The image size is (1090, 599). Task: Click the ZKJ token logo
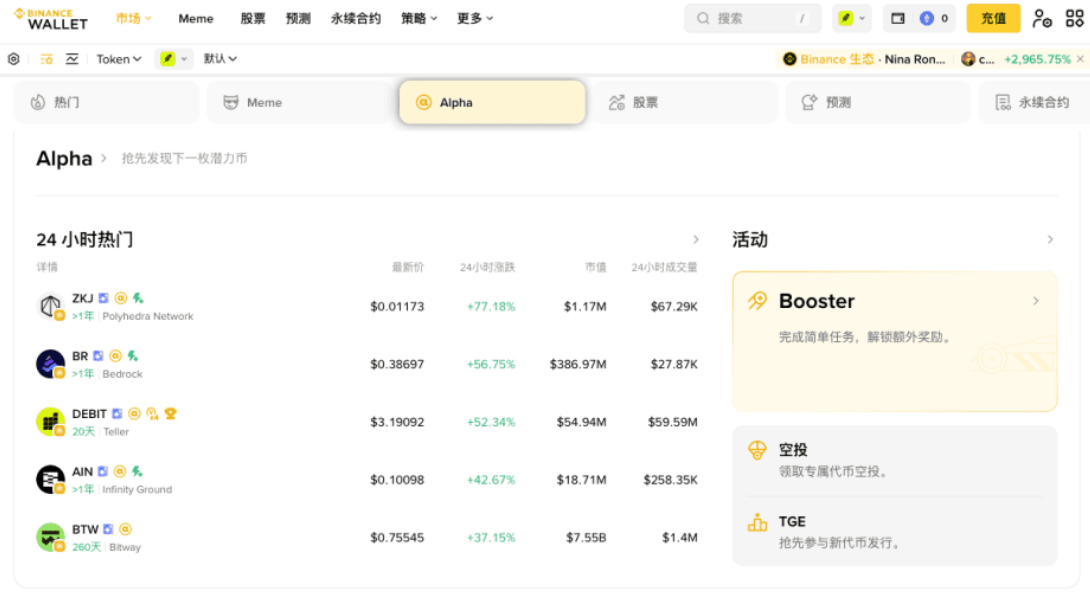50,306
